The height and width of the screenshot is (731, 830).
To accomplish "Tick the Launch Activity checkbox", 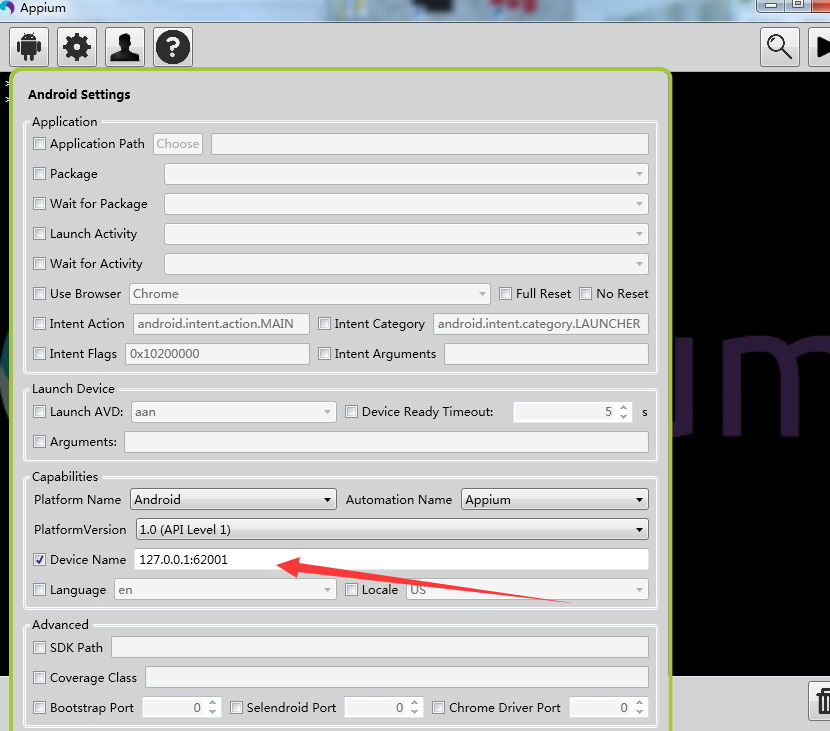I will tap(40, 233).
